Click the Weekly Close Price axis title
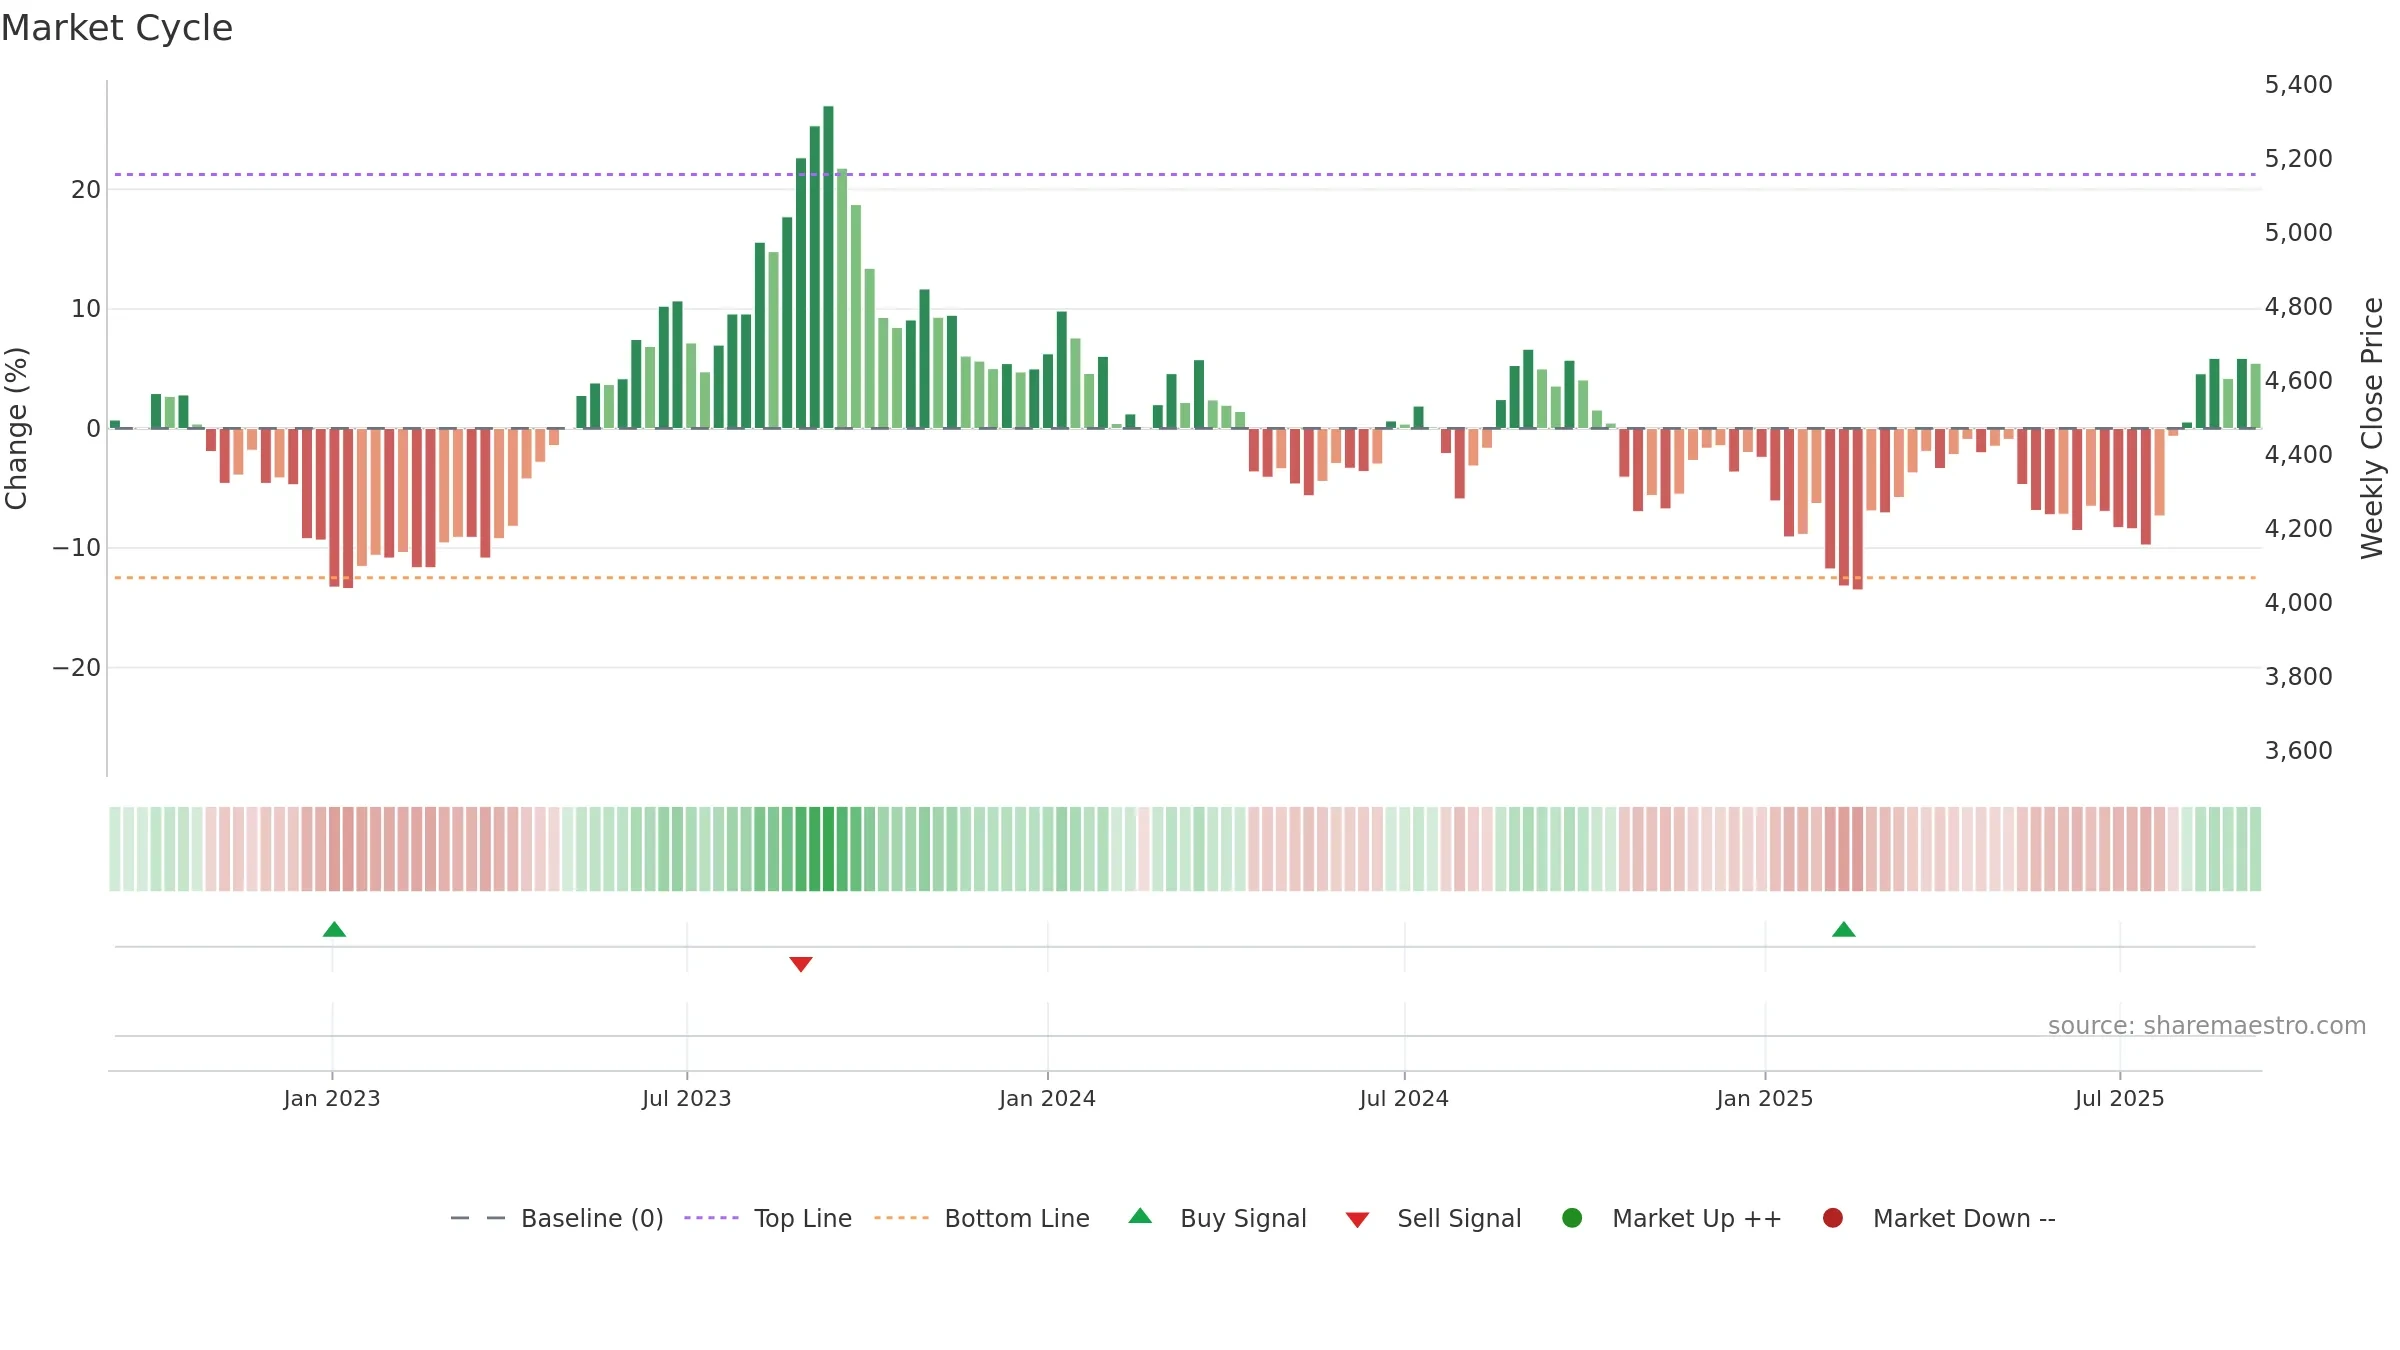The image size is (2400, 1350). [x=2373, y=428]
